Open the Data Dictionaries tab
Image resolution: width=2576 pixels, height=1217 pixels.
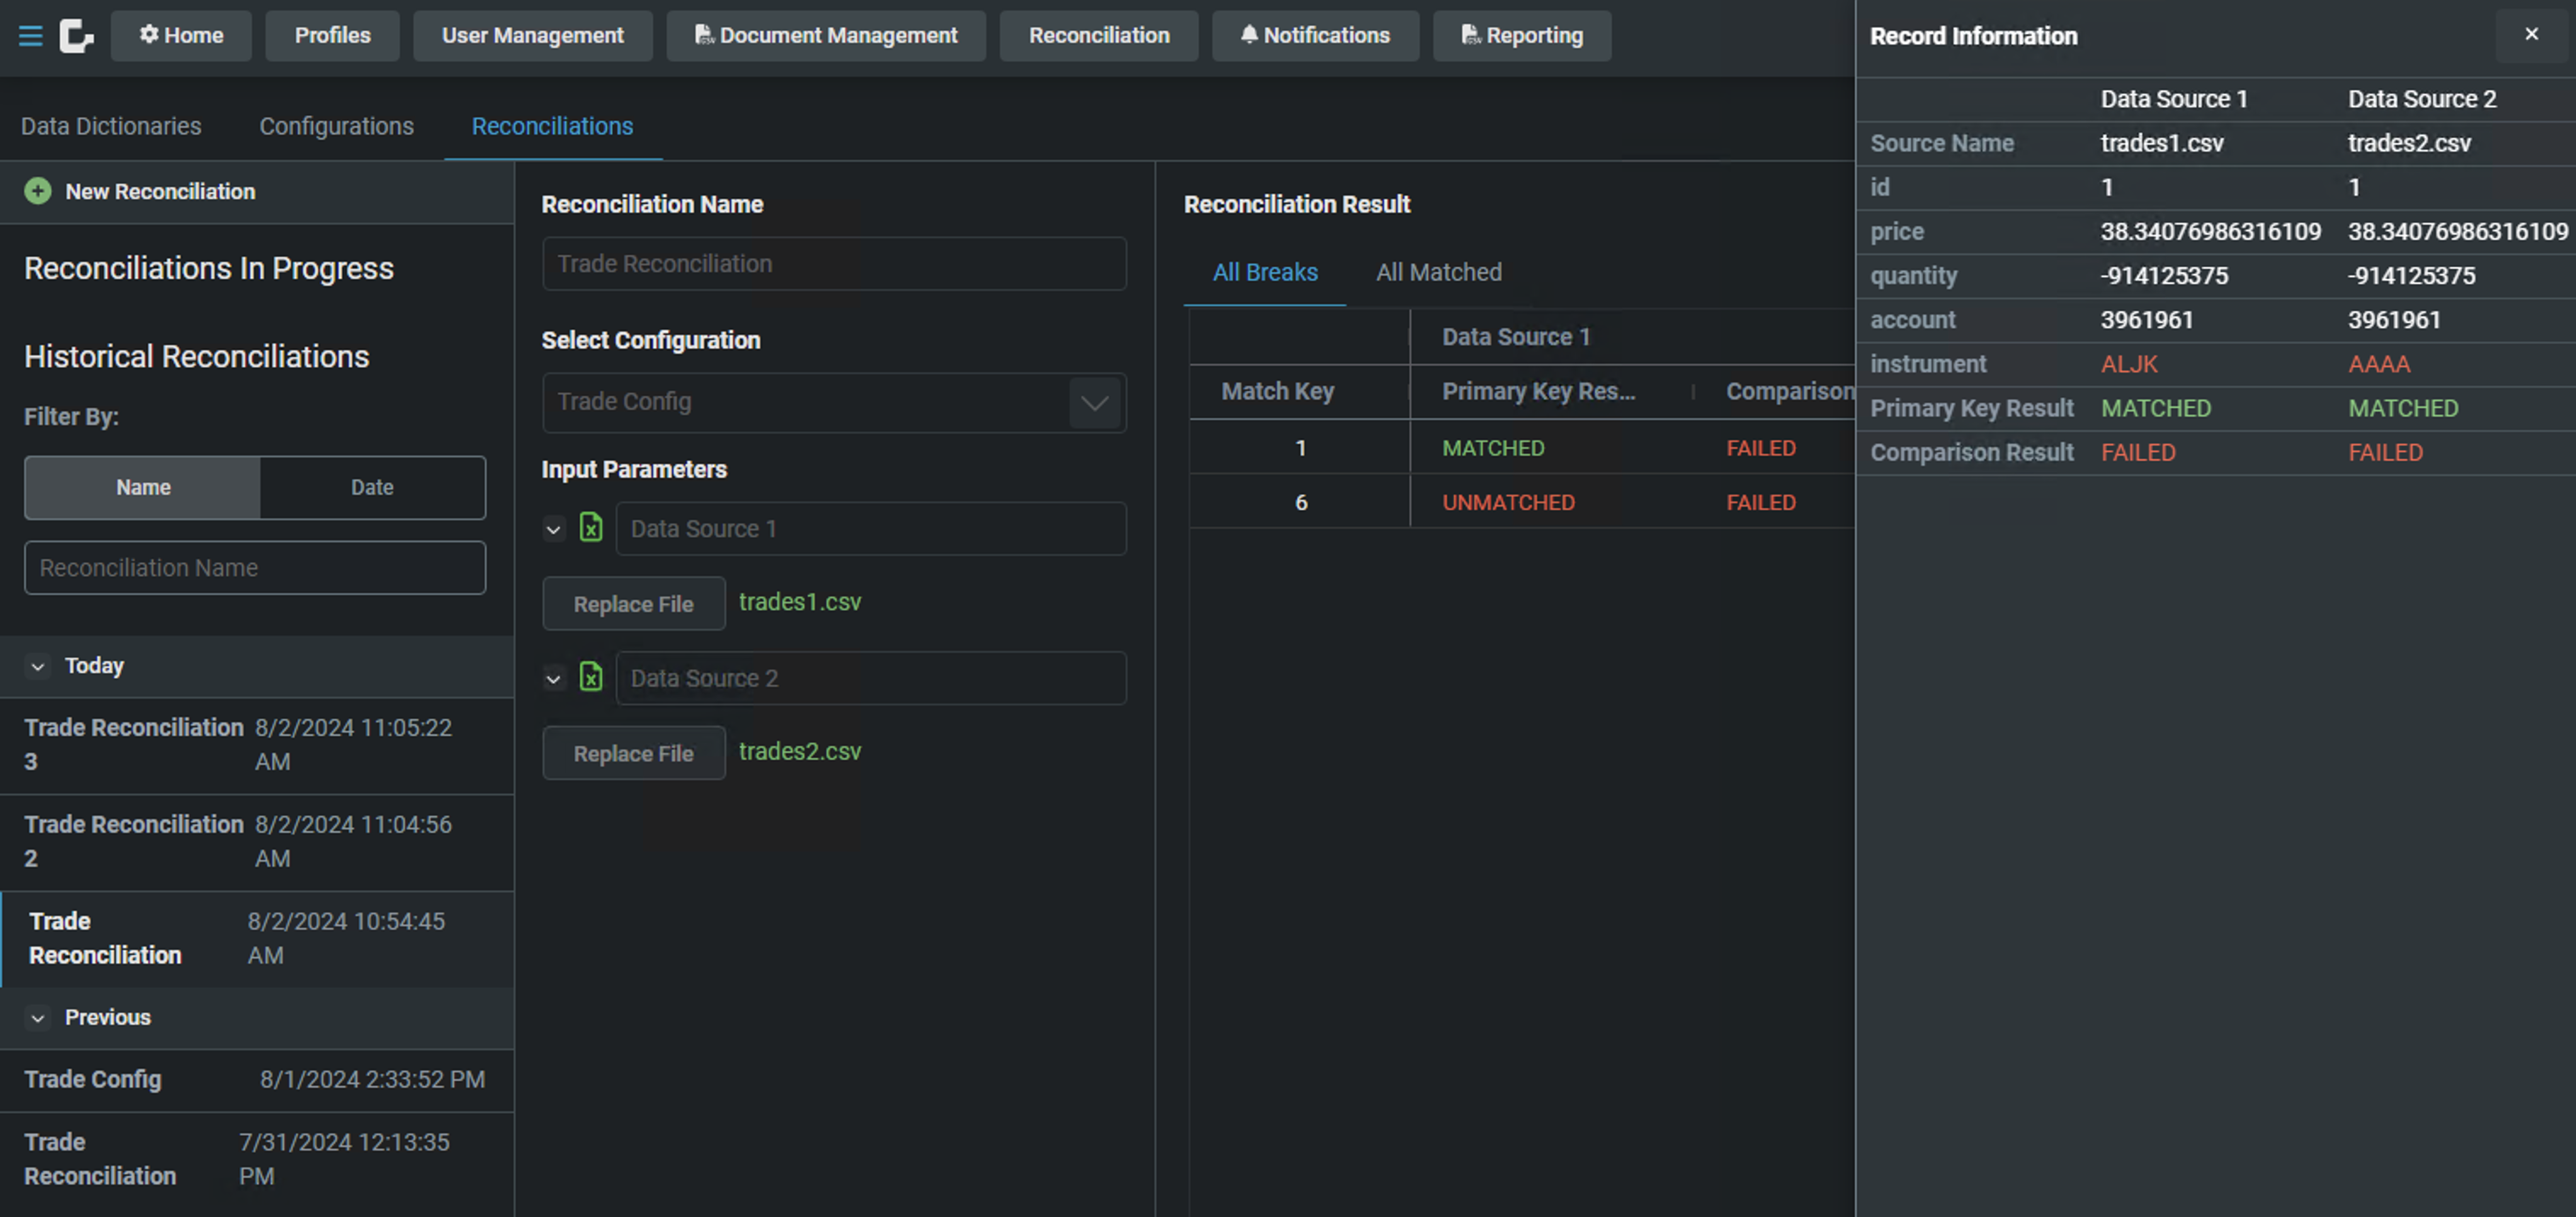[111, 126]
